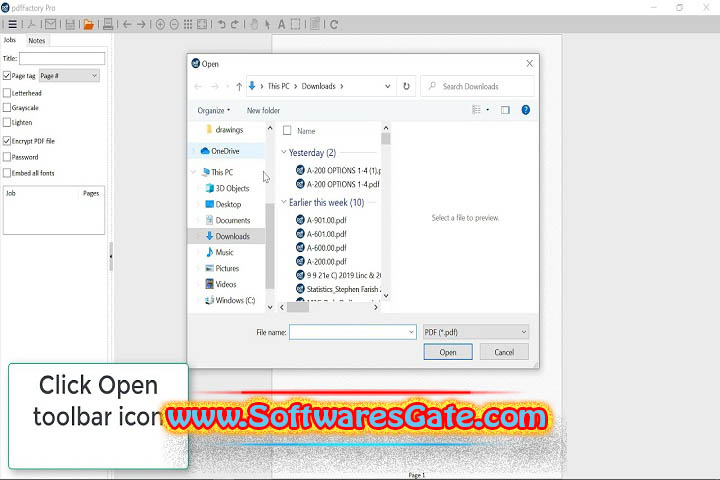Image resolution: width=720 pixels, height=480 pixels.
Task: Click This PC in the address breadcrumb
Action: (279, 86)
